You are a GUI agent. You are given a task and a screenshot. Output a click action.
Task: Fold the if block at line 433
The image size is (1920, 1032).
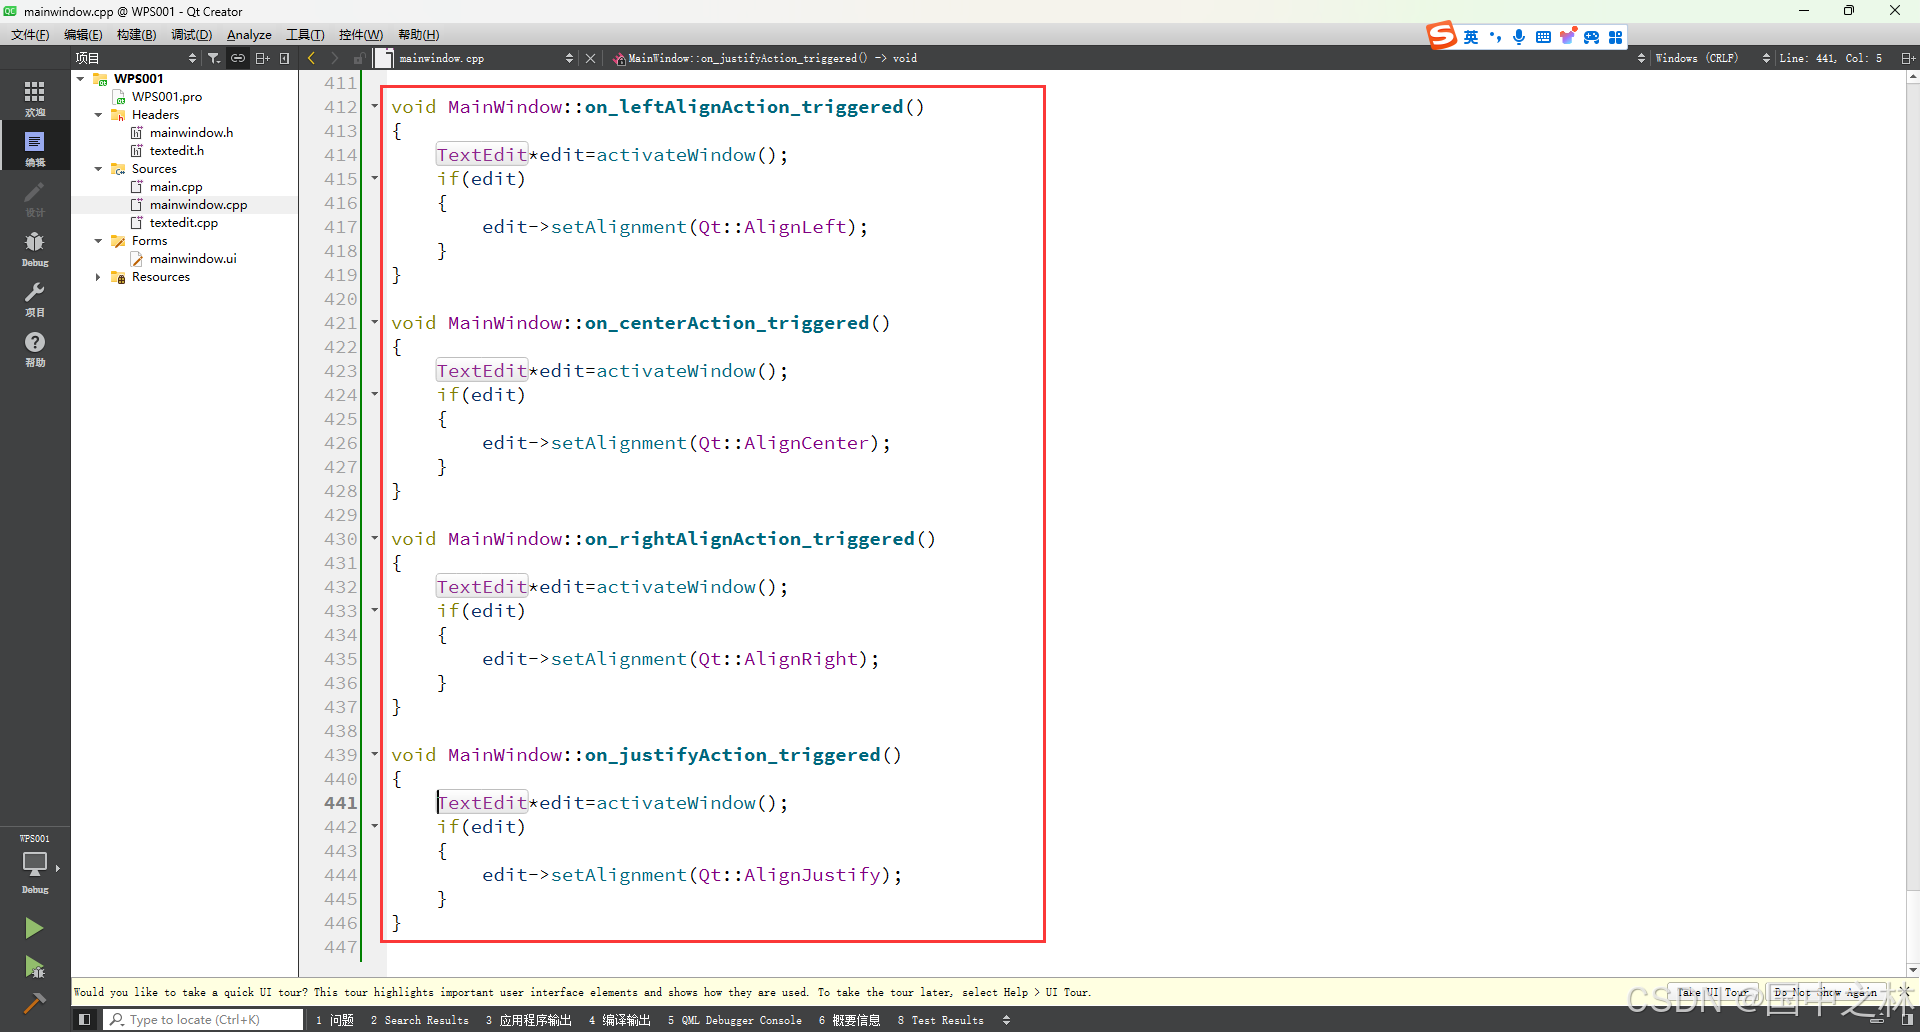point(375,610)
